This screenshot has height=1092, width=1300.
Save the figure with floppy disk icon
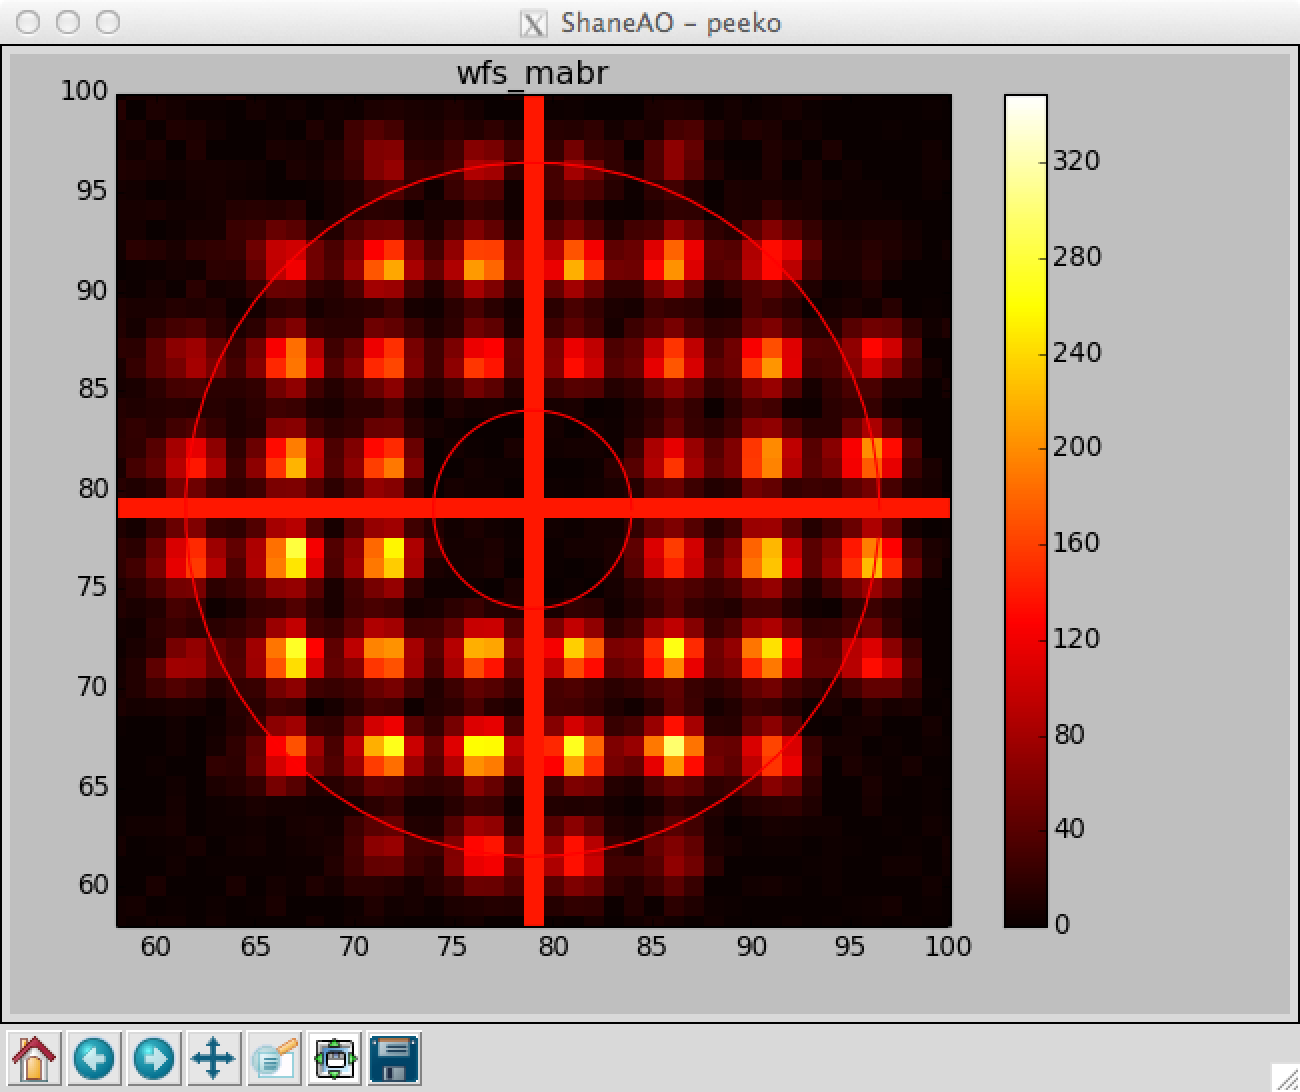393,1058
